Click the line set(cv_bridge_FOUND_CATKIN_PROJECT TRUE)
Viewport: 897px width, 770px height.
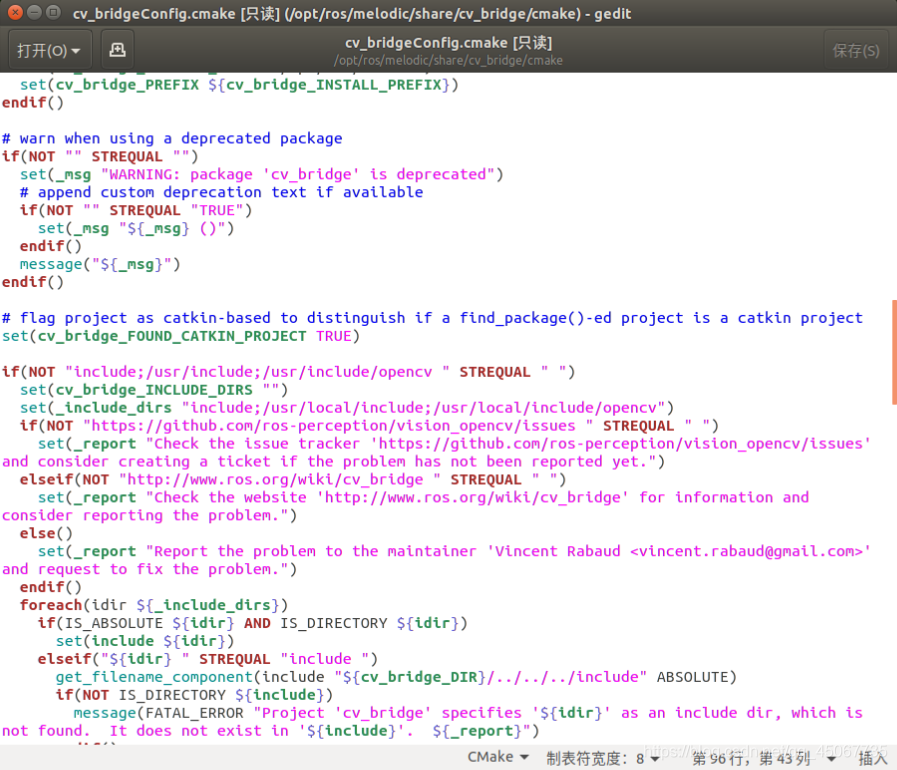coord(181,336)
